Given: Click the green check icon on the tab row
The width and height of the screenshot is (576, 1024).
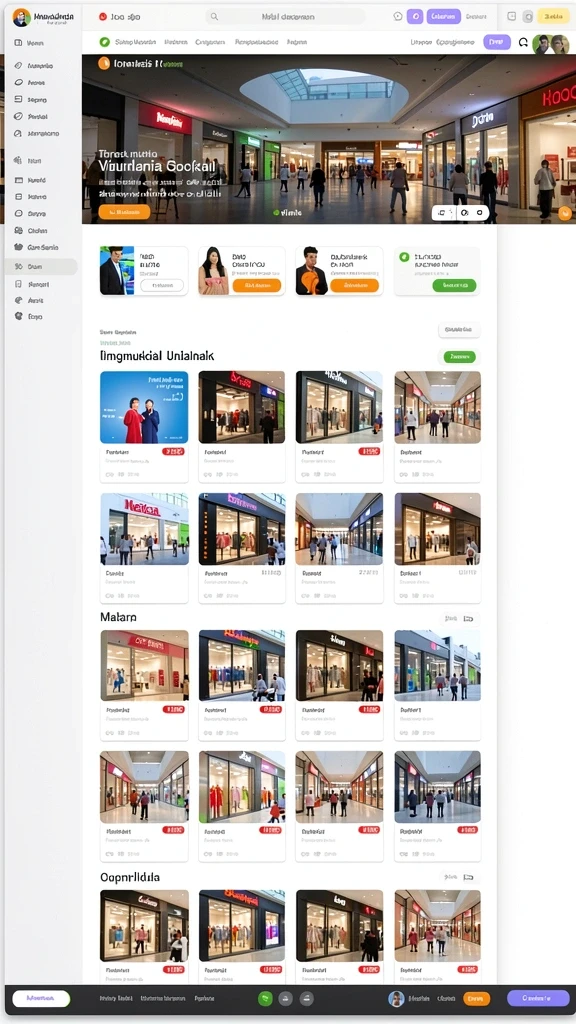Looking at the screenshot, I should coord(104,42).
